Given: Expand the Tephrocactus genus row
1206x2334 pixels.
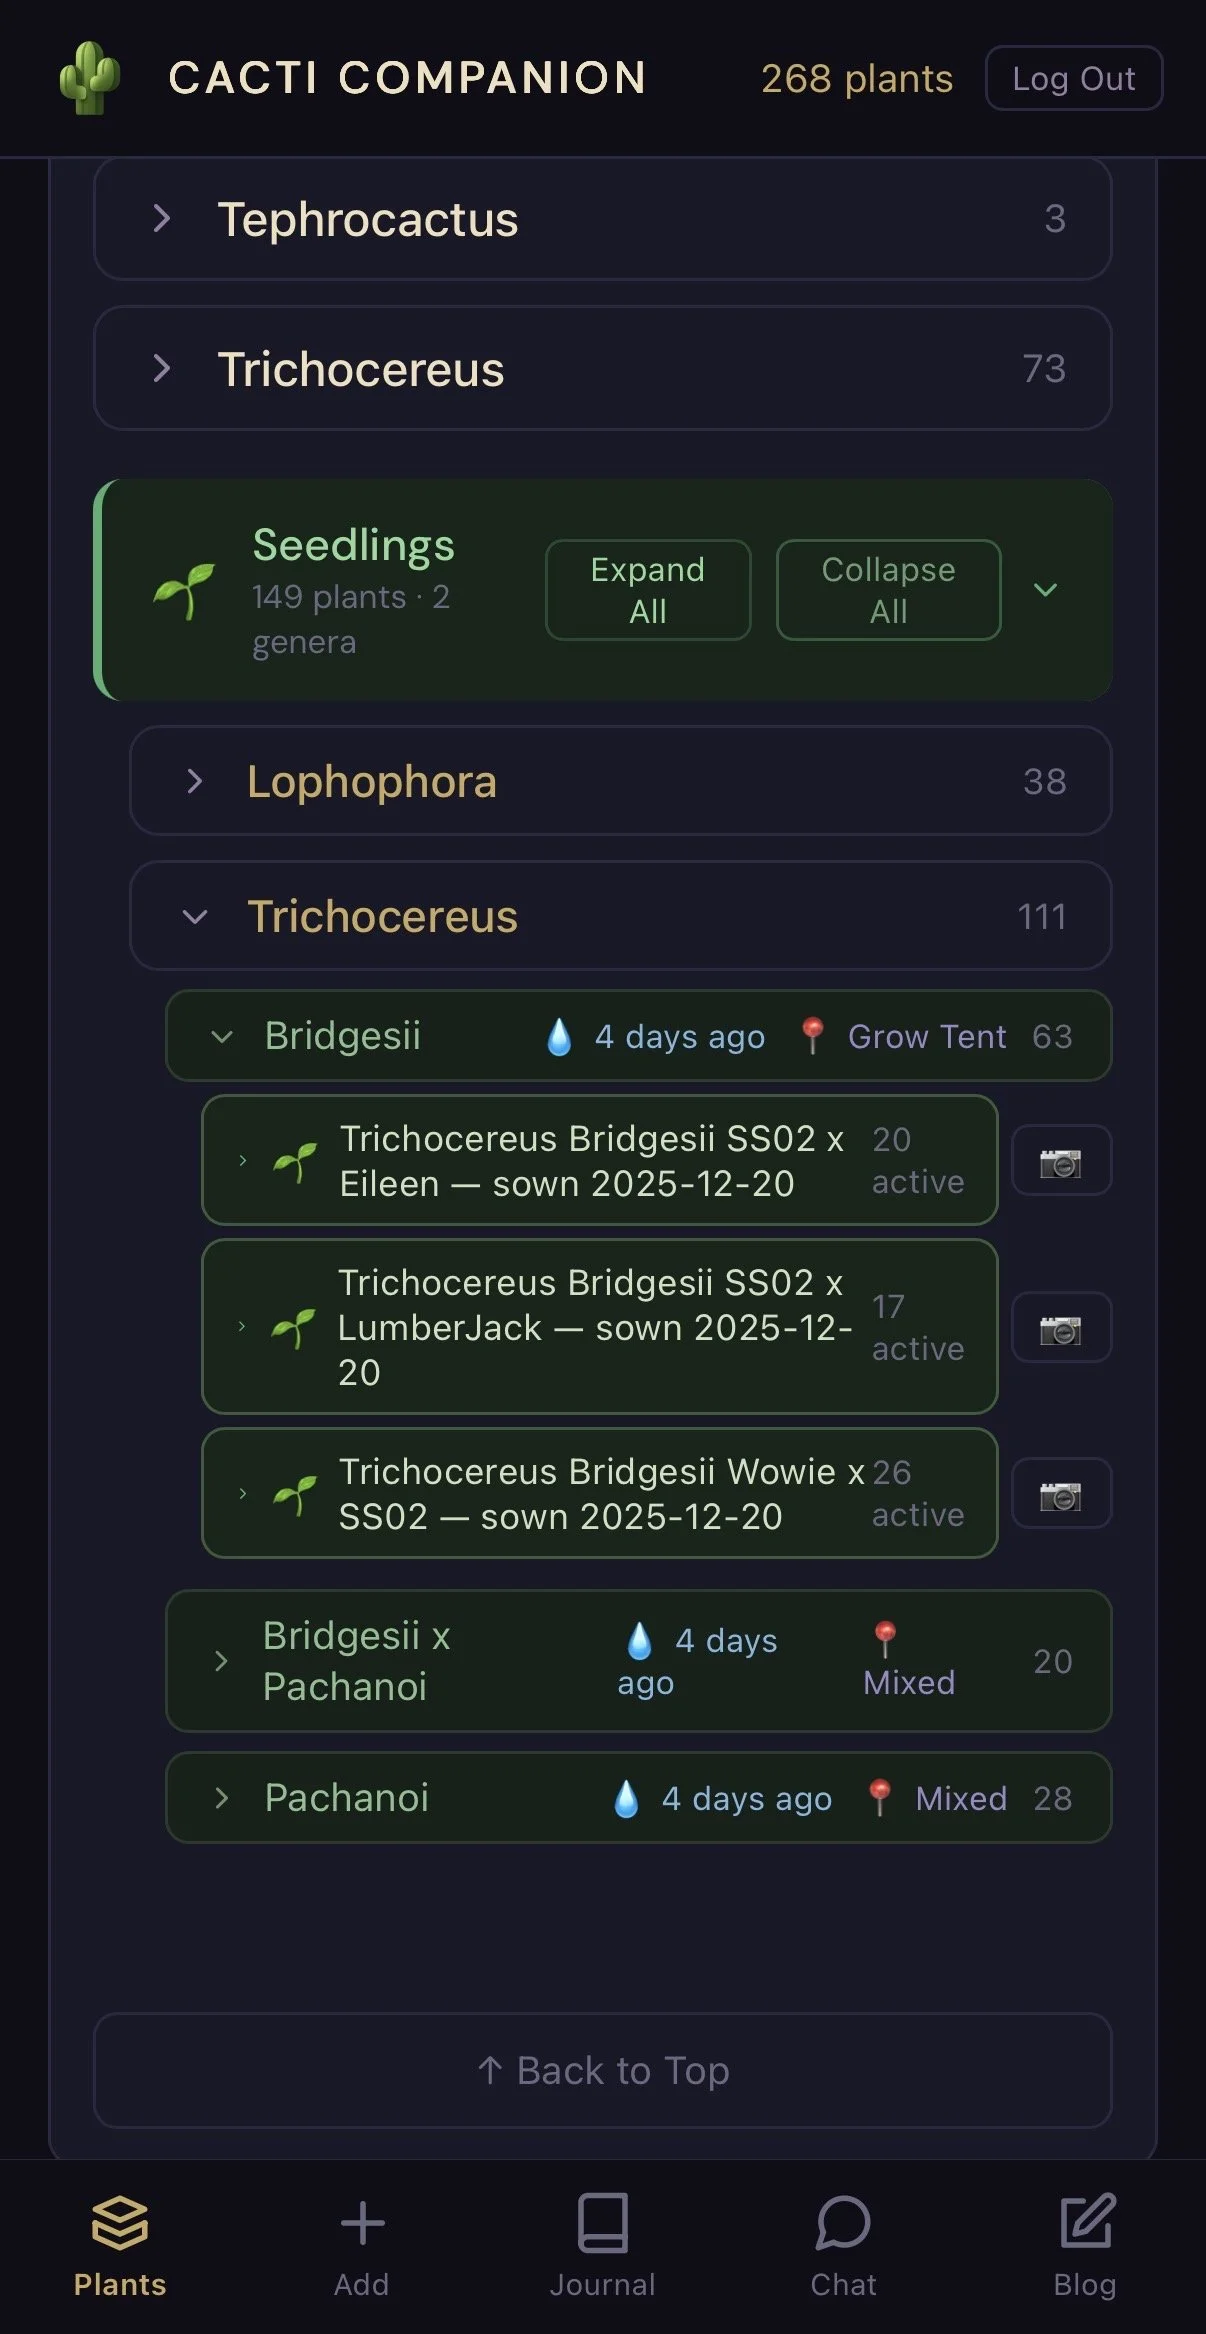Looking at the screenshot, I should 603,219.
